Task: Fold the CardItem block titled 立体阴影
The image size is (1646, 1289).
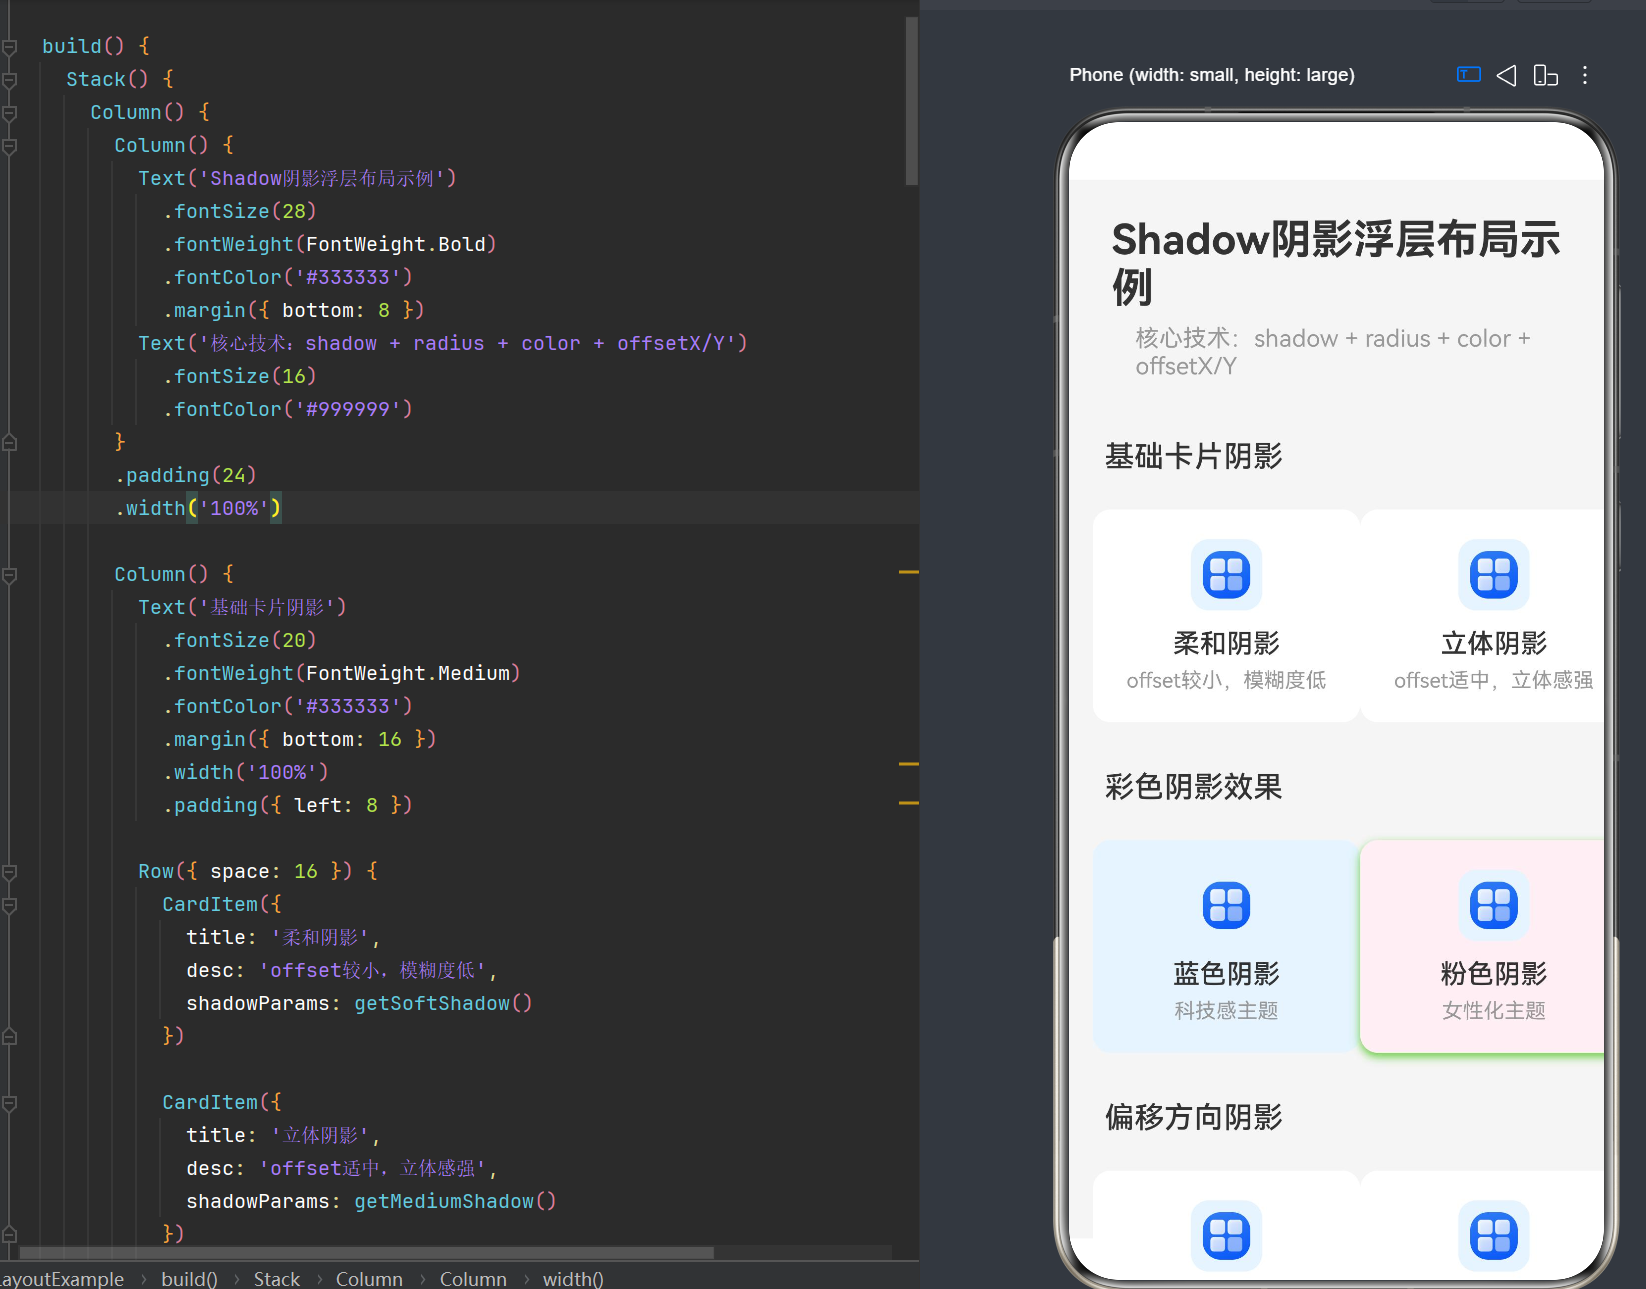Action: click(x=9, y=1103)
